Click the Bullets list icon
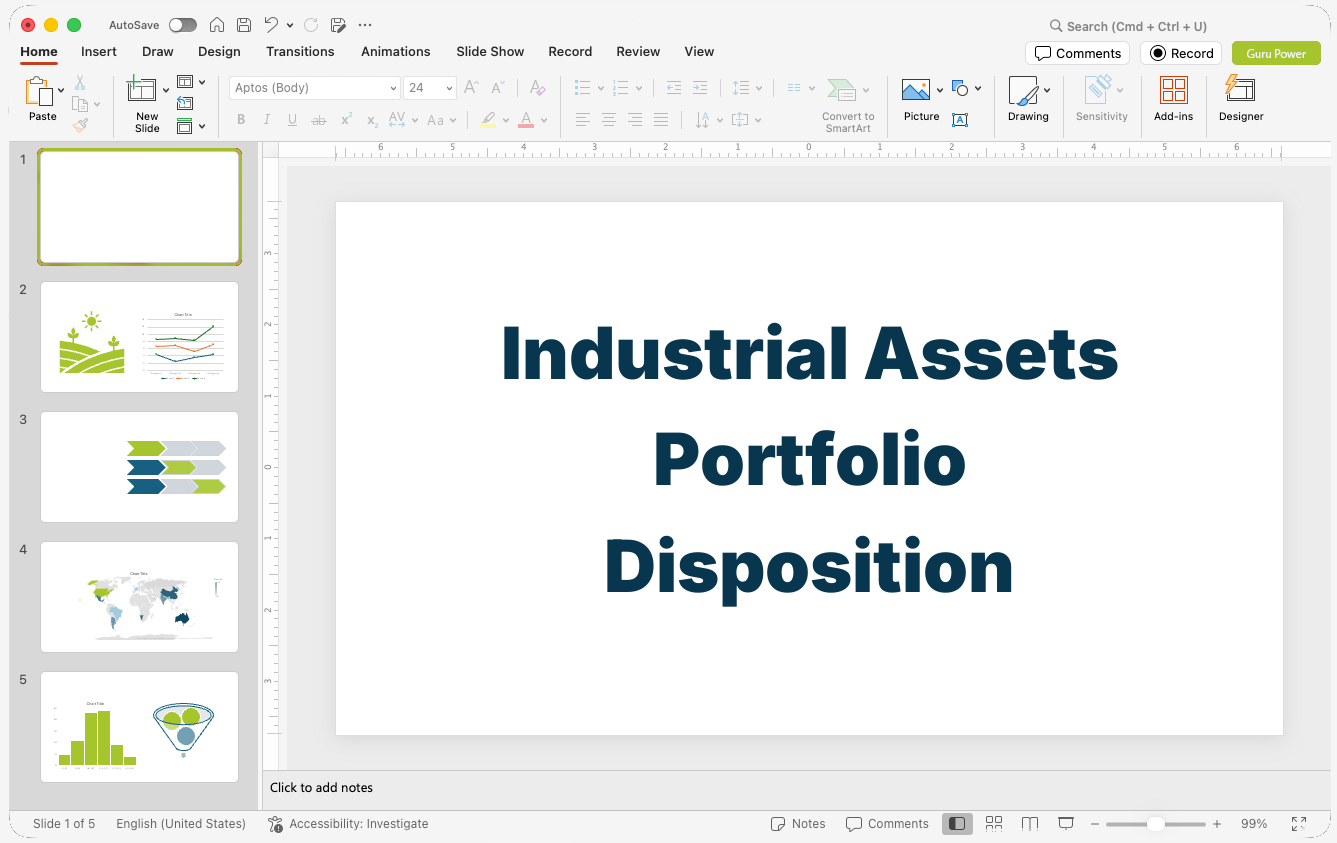 (x=583, y=88)
